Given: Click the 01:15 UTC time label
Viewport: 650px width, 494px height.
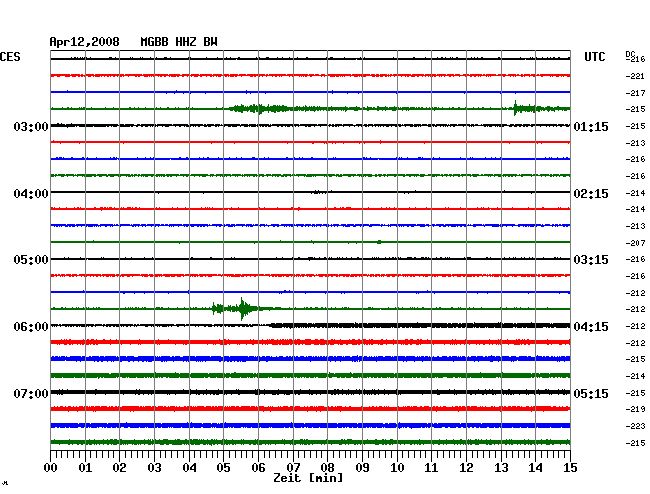Looking at the screenshot, I should tap(591, 126).
